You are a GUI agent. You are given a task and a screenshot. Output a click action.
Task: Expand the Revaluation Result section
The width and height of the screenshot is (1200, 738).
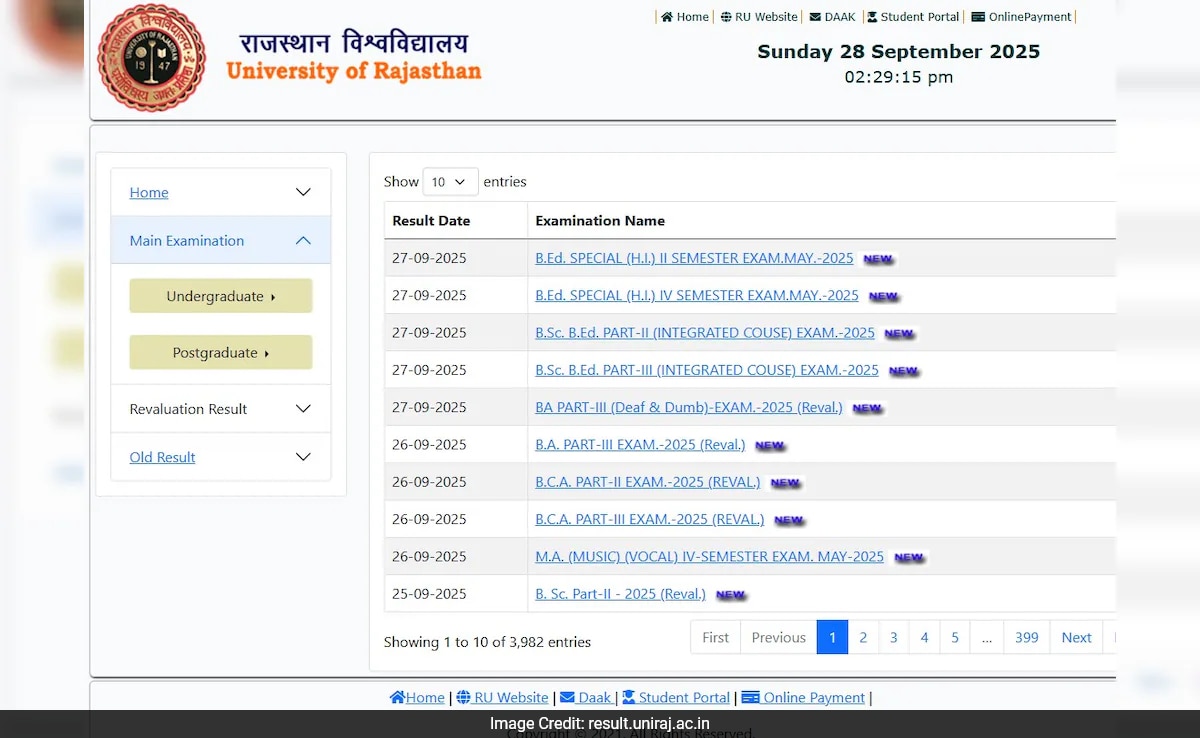(x=303, y=409)
